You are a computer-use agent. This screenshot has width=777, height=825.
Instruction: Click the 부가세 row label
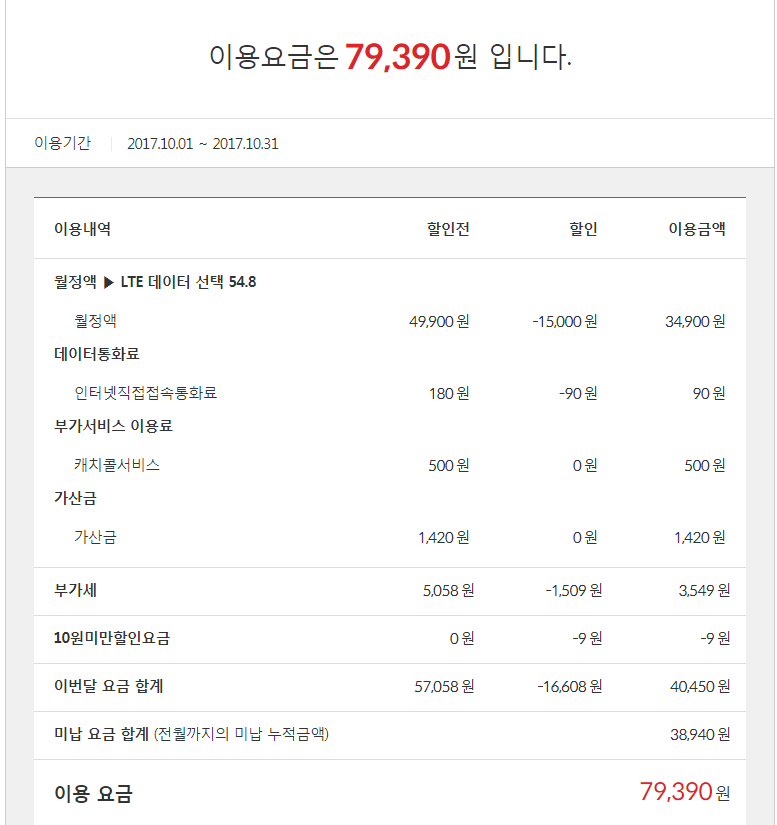click(x=75, y=590)
